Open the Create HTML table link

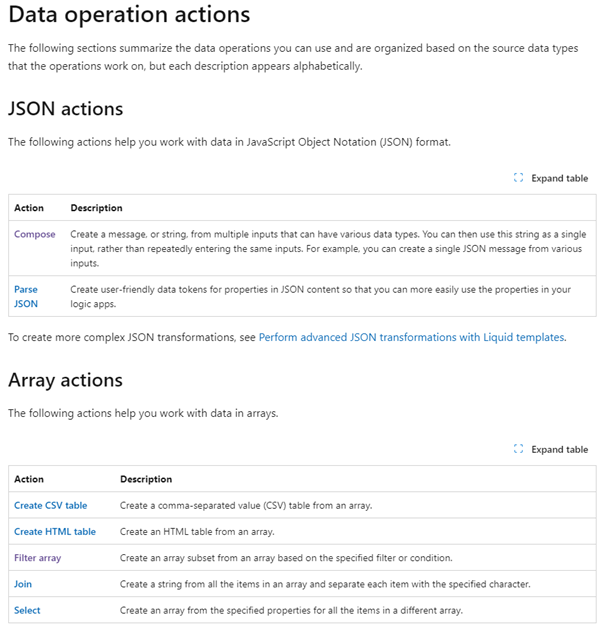pos(55,532)
